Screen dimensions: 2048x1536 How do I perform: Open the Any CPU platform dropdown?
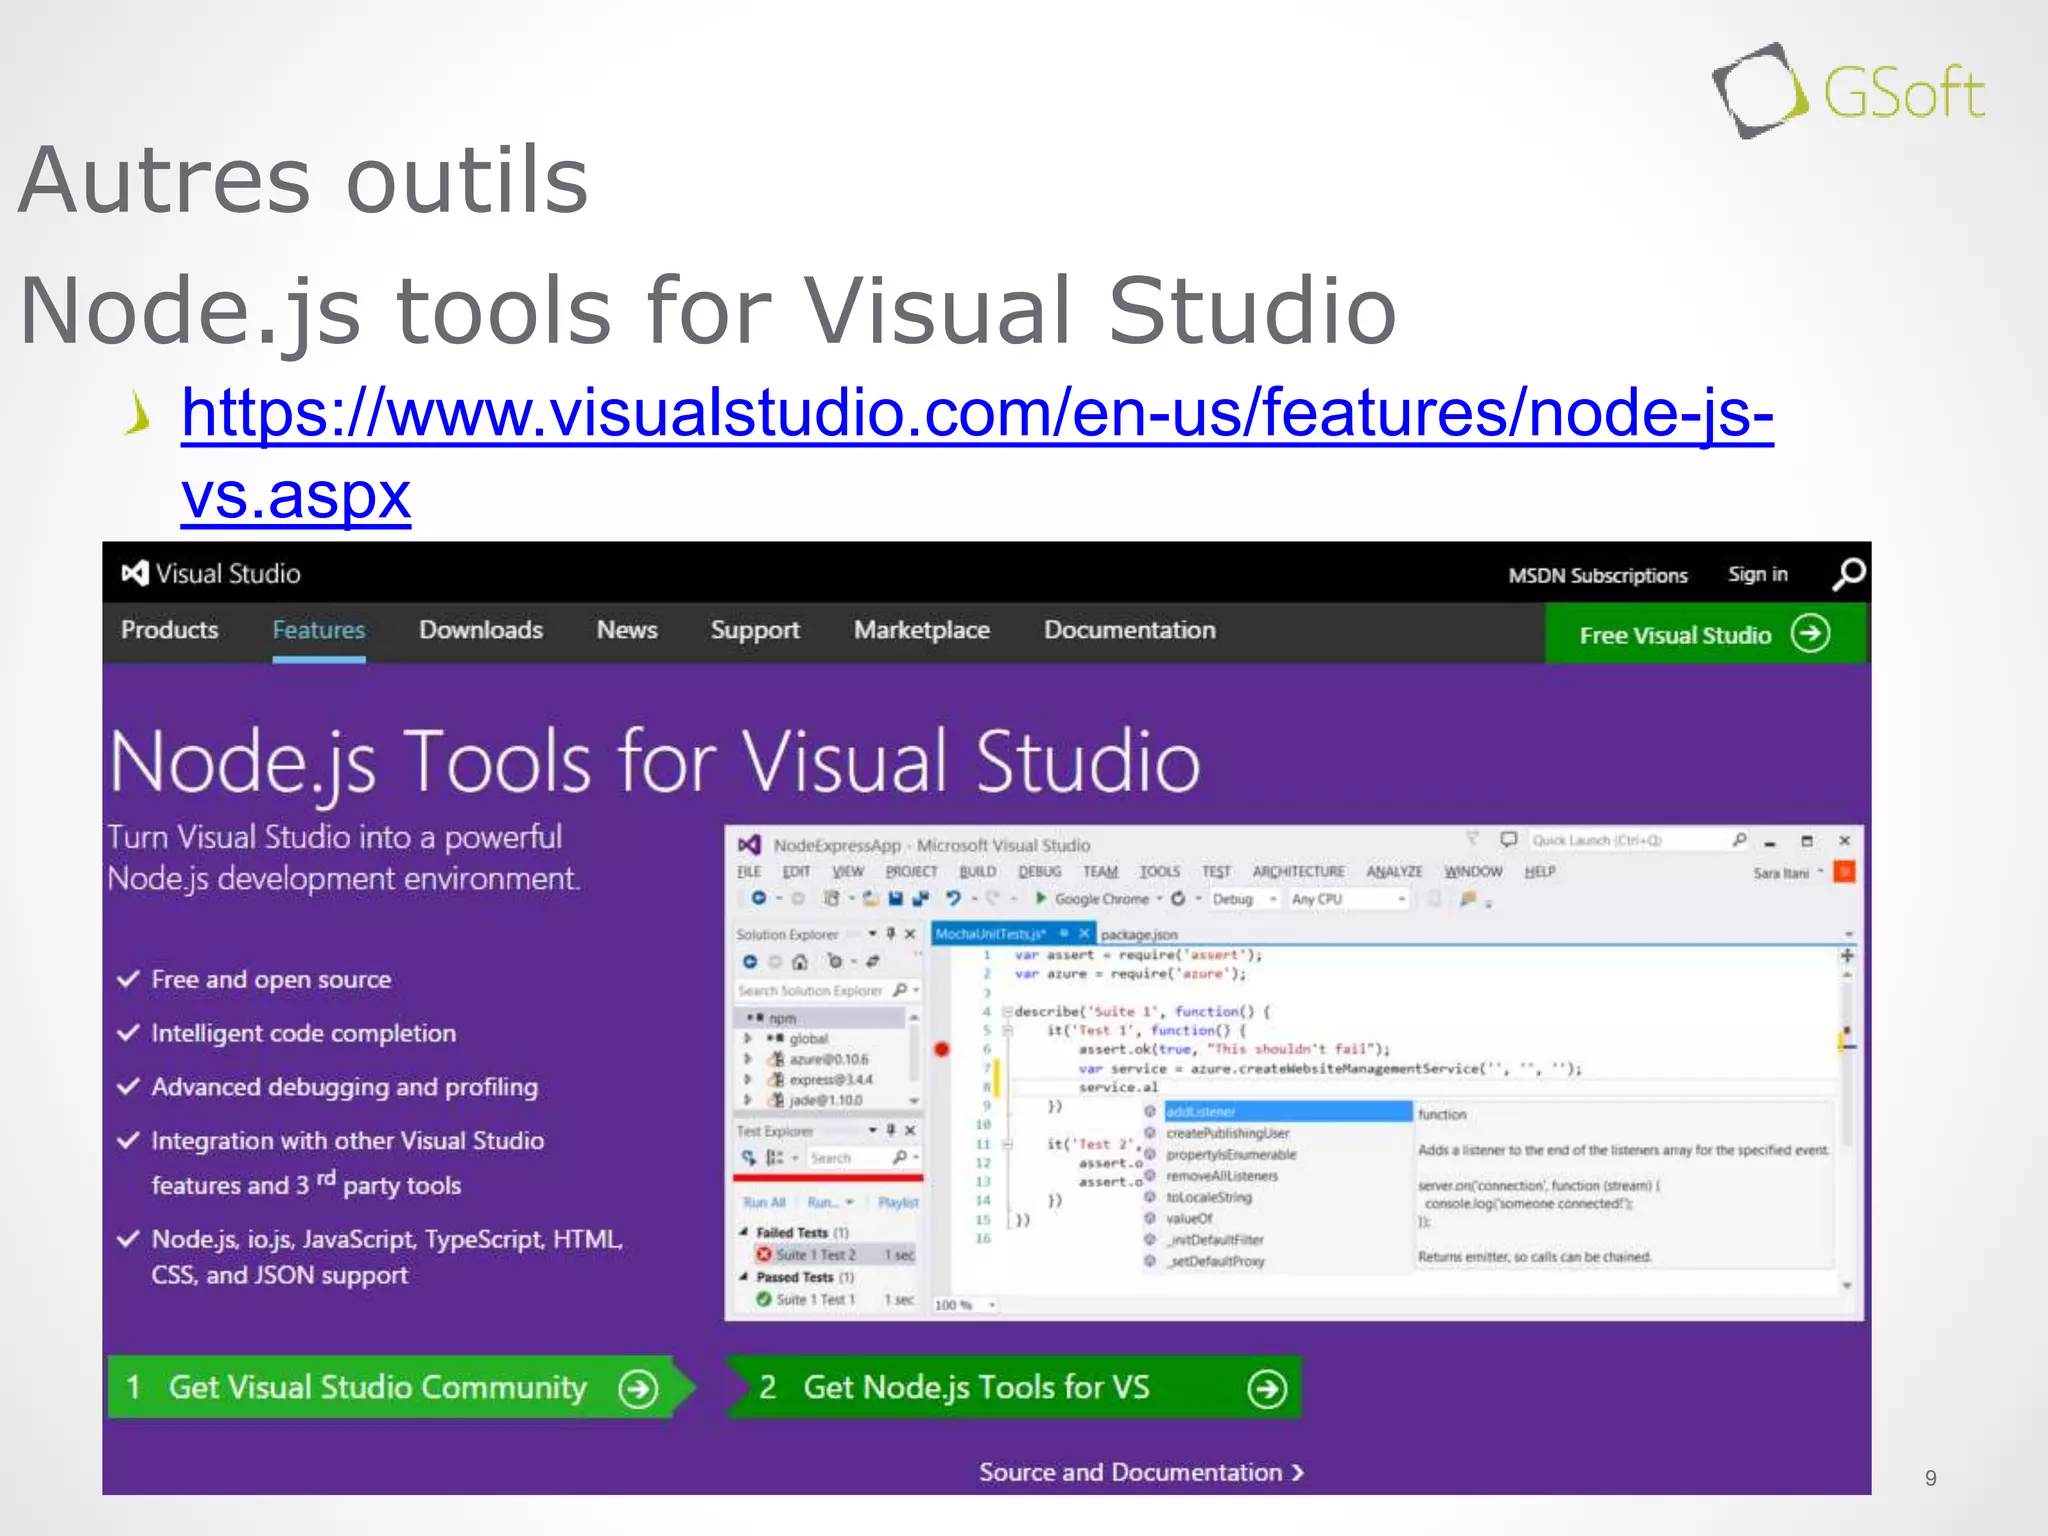coord(1349,899)
